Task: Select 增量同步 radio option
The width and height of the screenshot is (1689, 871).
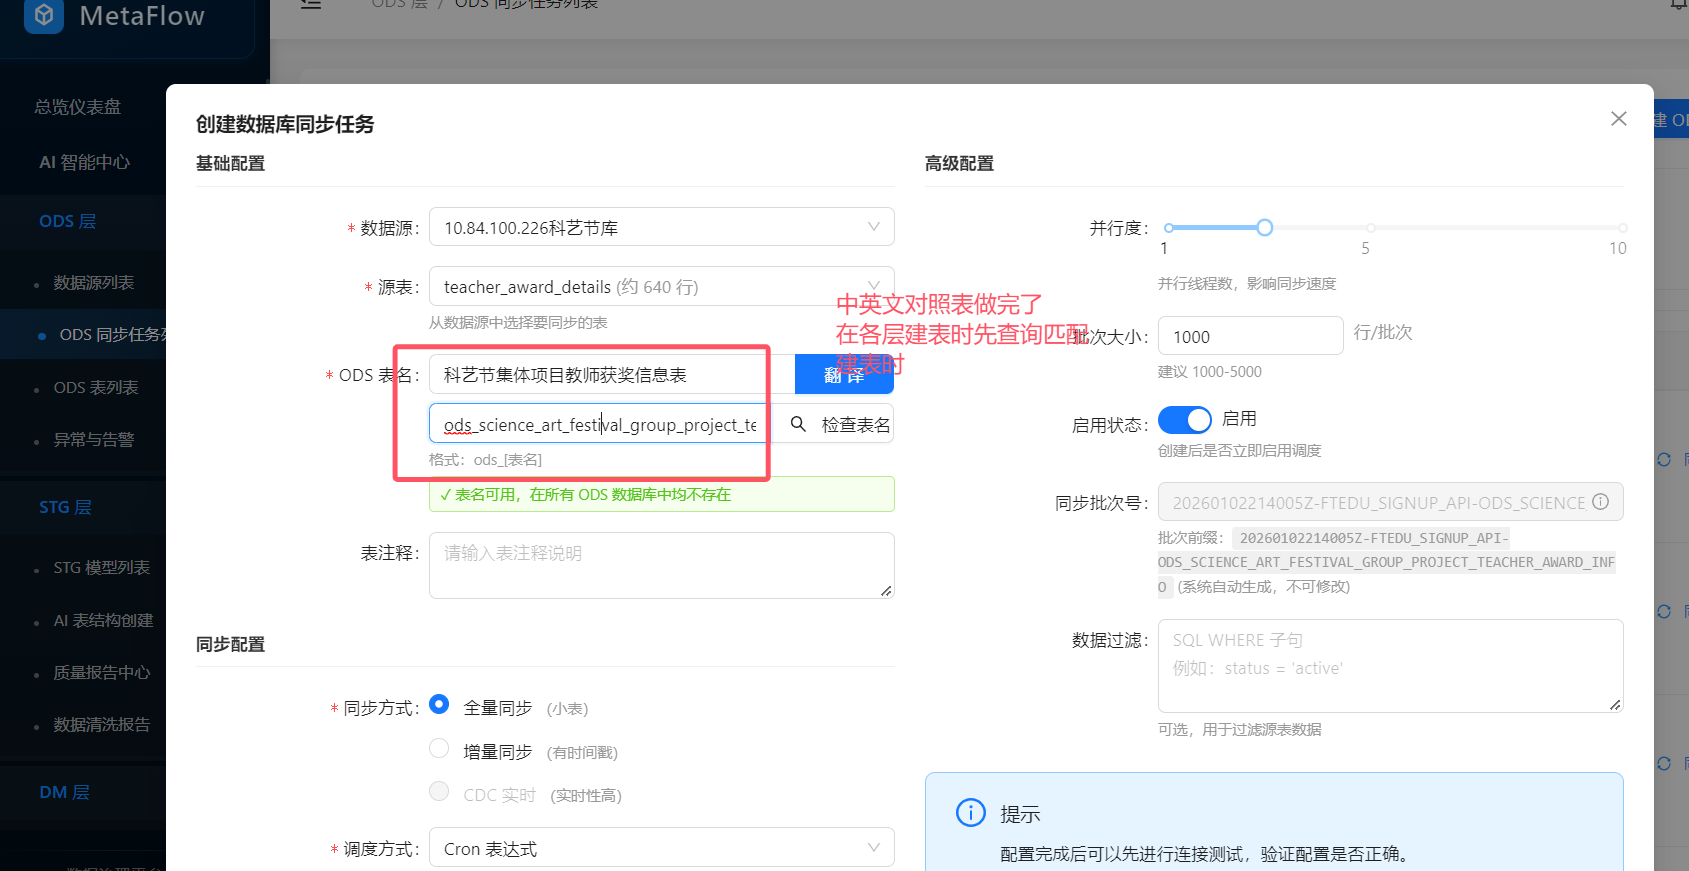Action: (439, 749)
